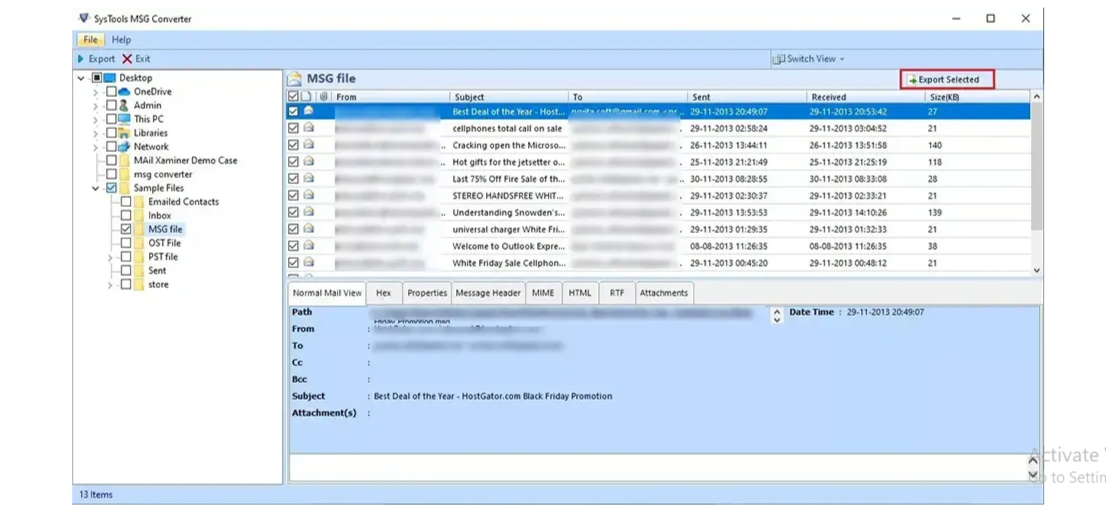The image size is (1106, 513).
Task: Expand the store tree node
Action: [110, 285]
